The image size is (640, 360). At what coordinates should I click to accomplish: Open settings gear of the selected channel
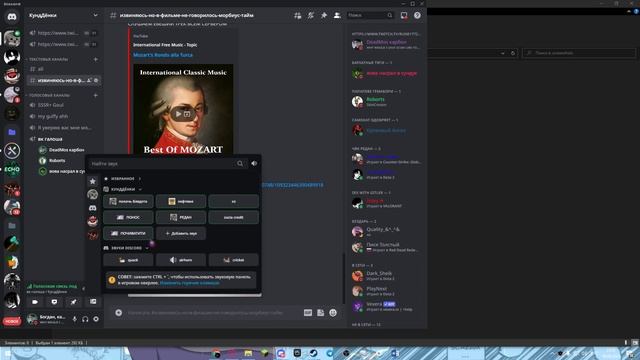[96, 80]
